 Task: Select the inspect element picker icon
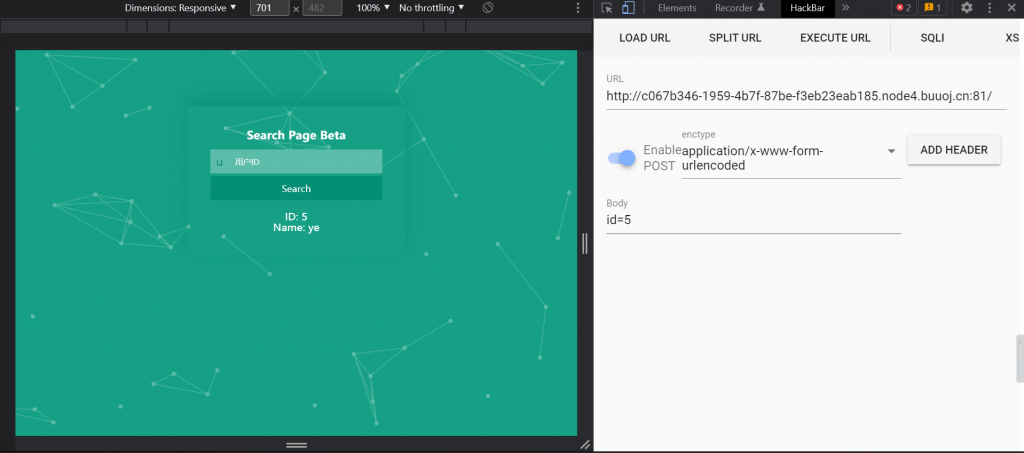coord(607,8)
